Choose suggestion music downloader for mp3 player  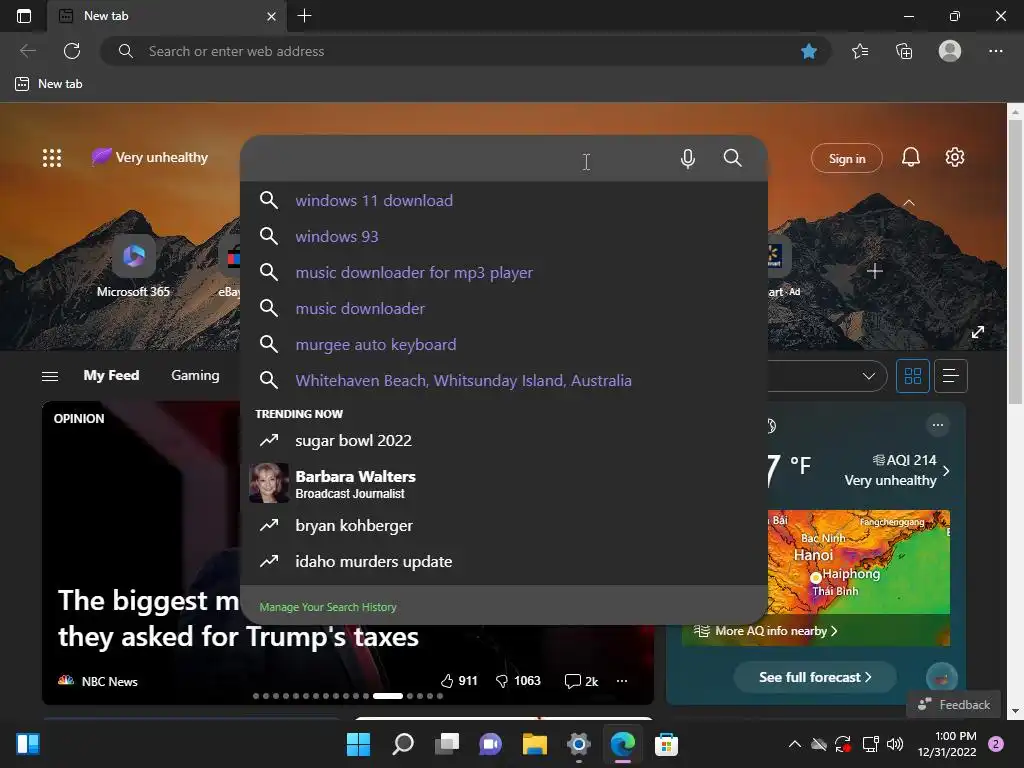504,272
